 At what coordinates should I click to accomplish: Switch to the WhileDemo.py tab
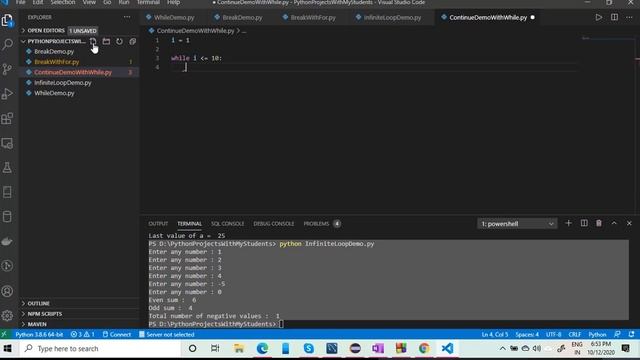174,18
